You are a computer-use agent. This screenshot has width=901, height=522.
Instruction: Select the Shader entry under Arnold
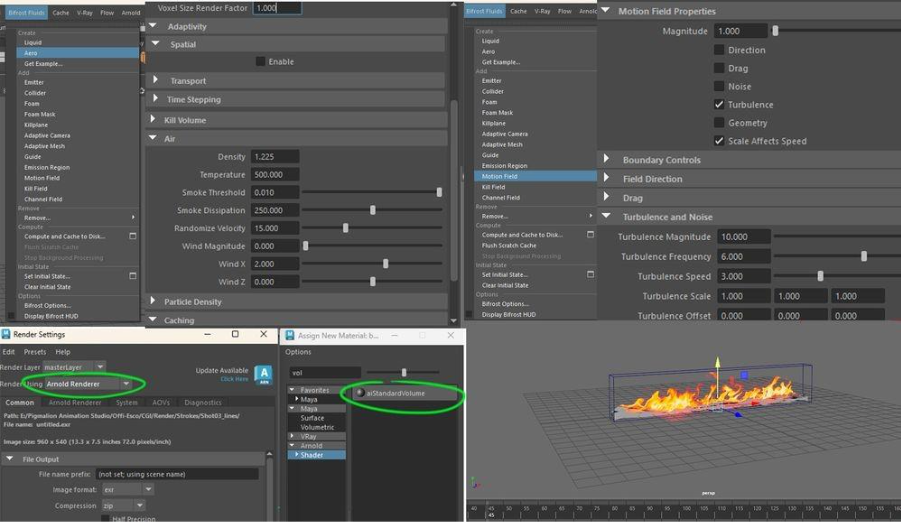[317, 455]
